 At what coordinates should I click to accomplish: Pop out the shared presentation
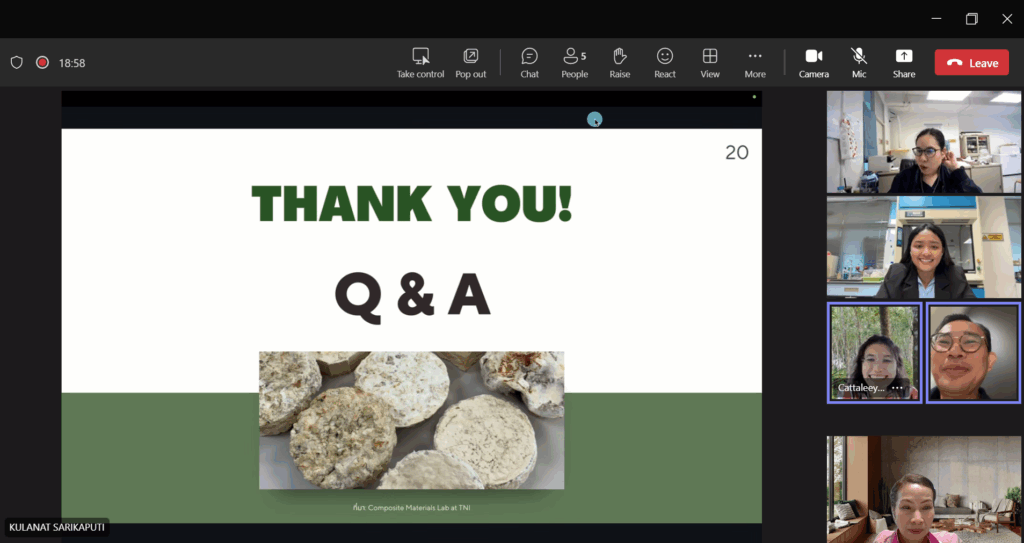click(470, 57)
